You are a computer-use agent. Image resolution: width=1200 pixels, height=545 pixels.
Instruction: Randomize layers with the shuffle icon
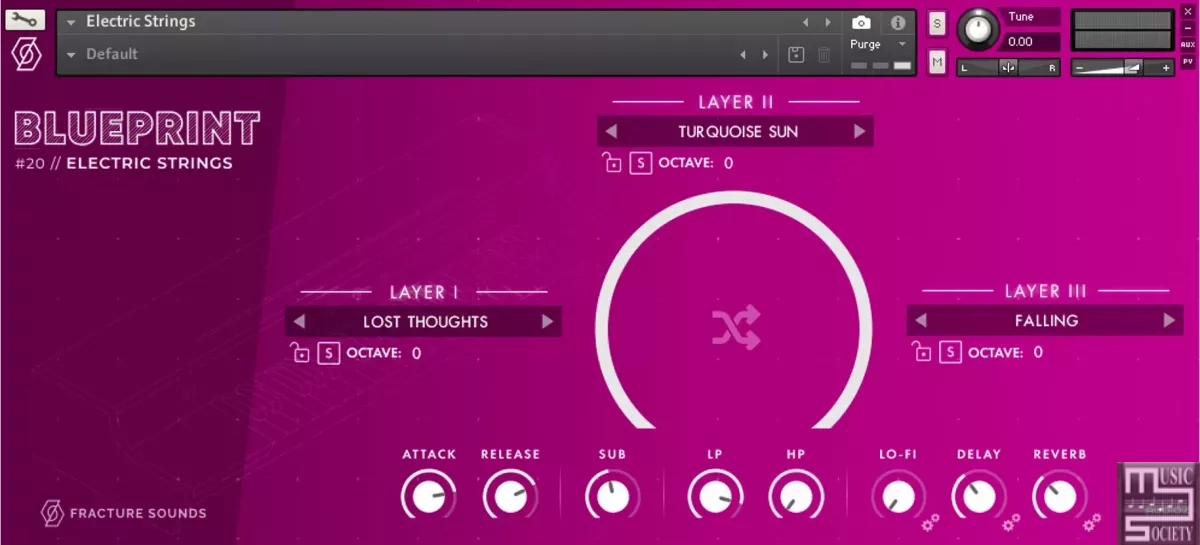[736, 328]
